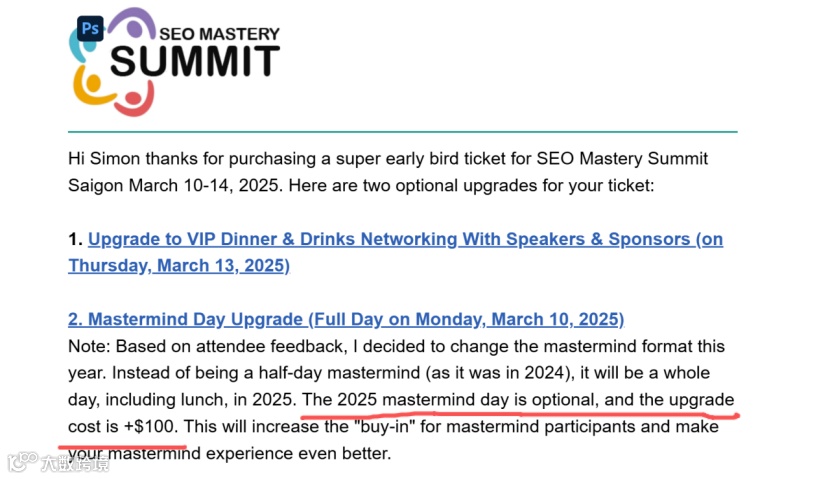Viewport: 830px width, 479px height.
Task: Click the red figure in the logo
Action: (134, 100)
